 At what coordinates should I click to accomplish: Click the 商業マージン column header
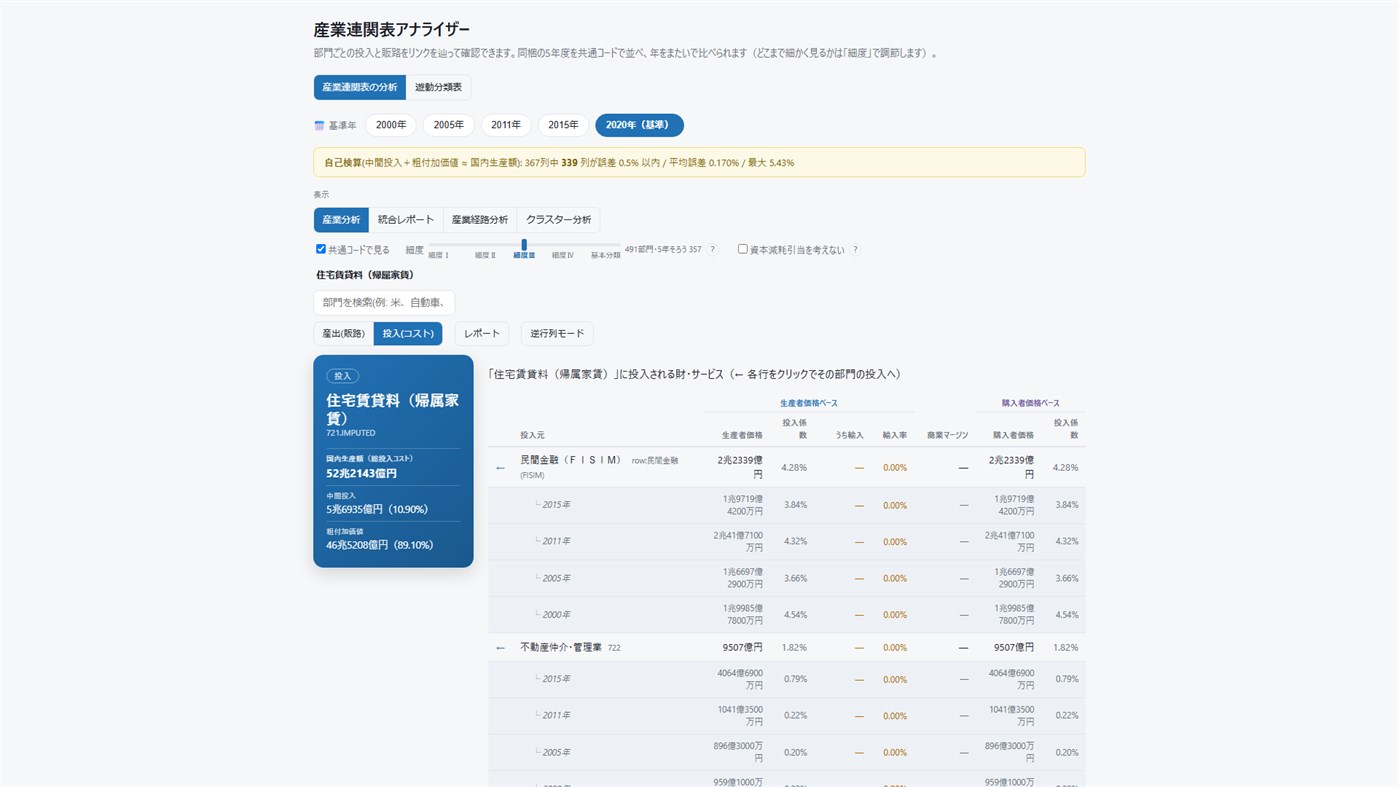(947, 435)
